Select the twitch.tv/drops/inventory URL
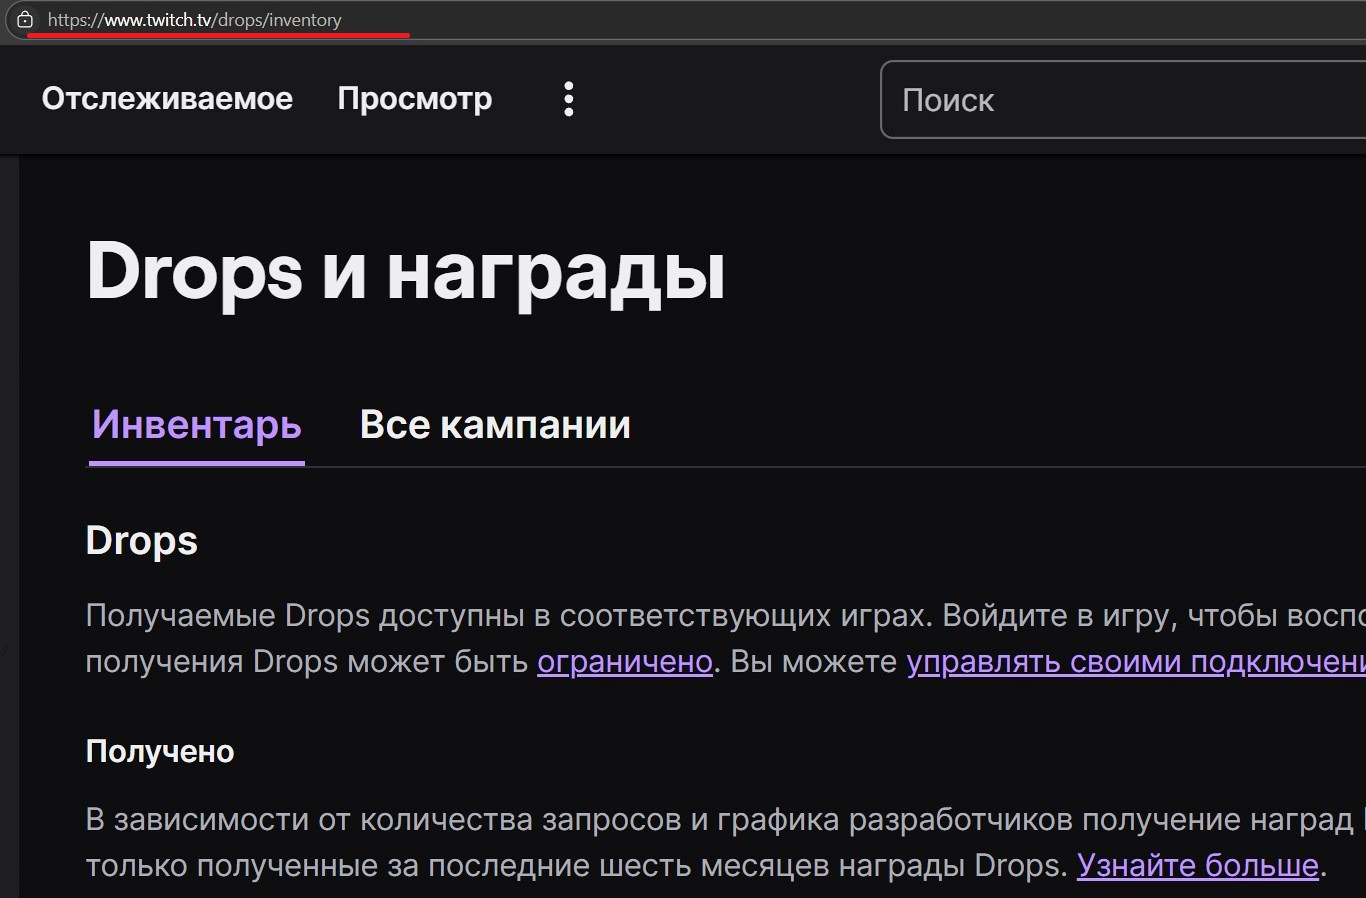This screenshot has height=898, width=1366. tap(195, 20)
